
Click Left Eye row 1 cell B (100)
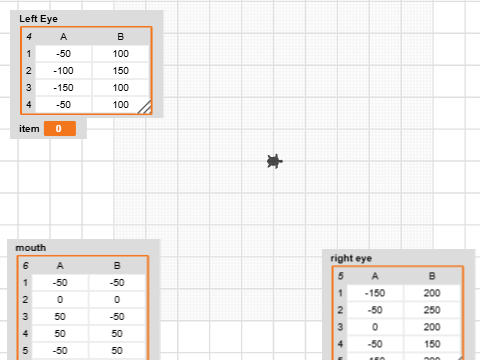click(x=121, y=54)
